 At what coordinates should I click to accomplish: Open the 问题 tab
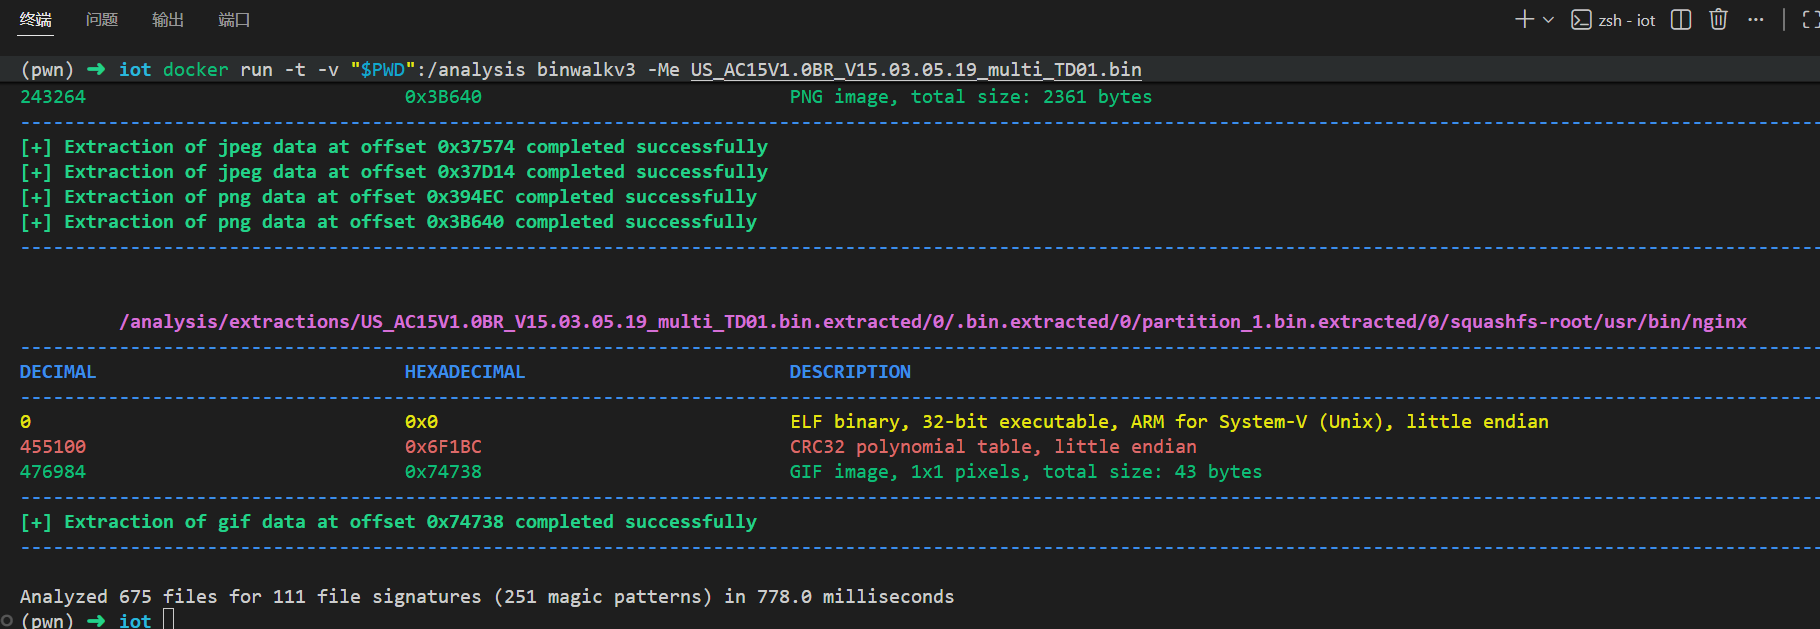pos(102,19)
